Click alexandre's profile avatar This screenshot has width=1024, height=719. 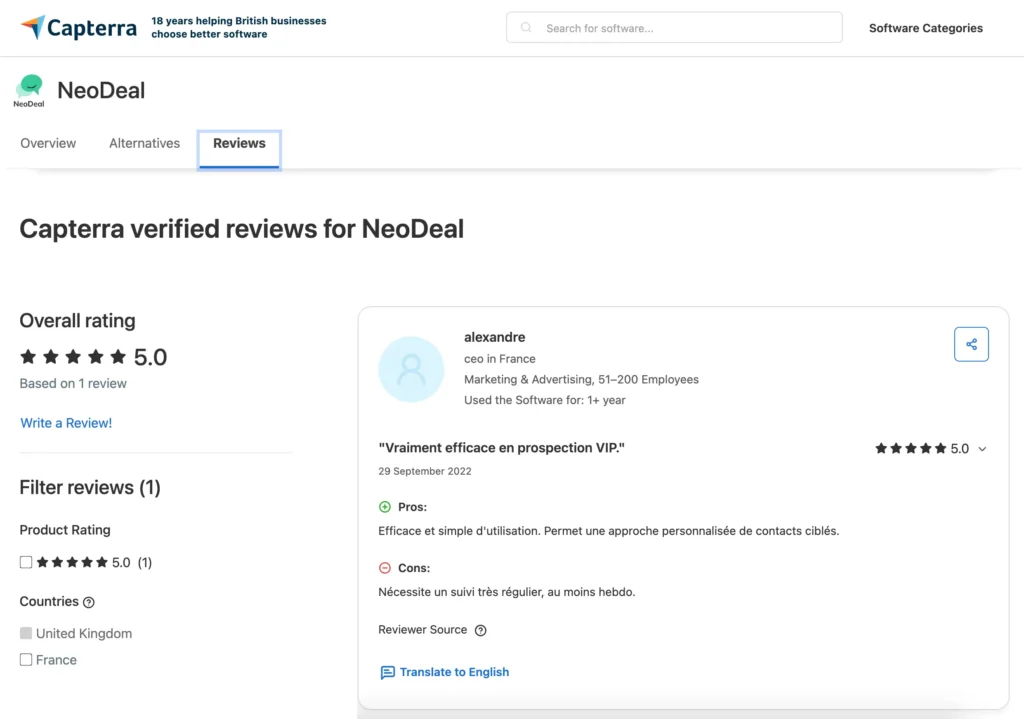[411, 369]
